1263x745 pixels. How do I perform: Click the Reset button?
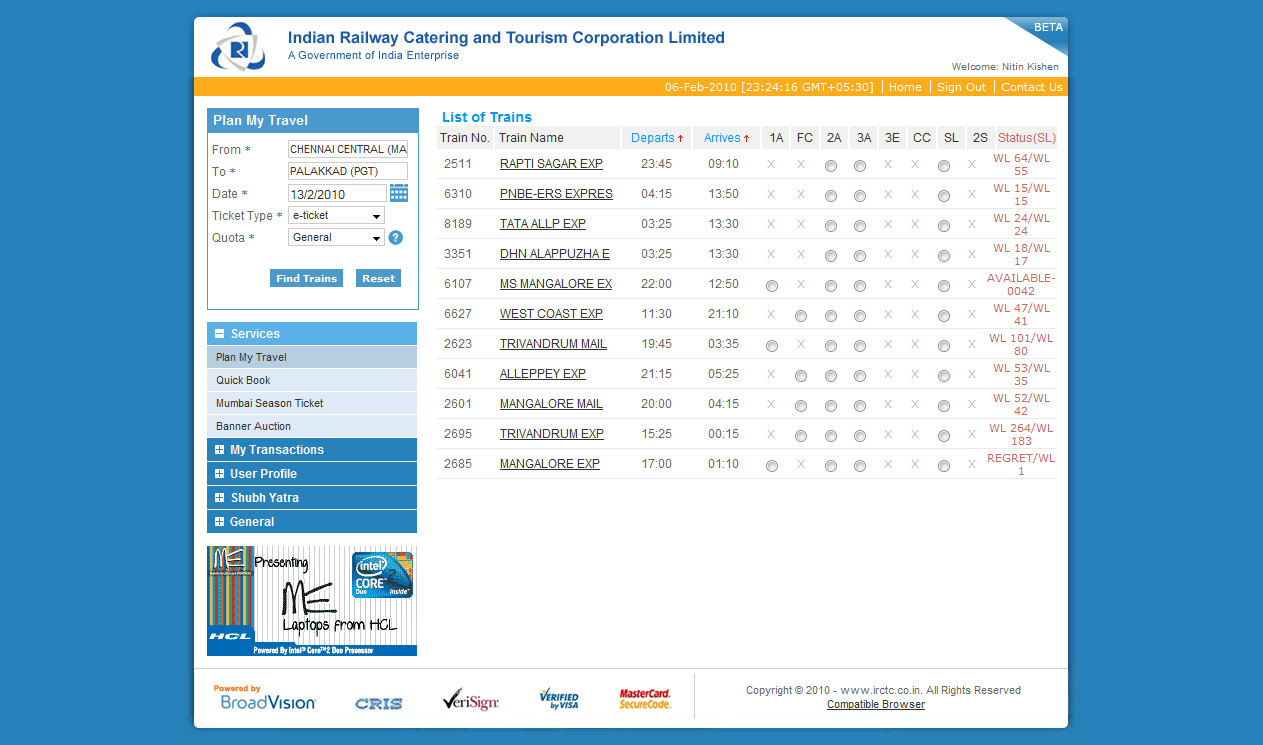378,278
